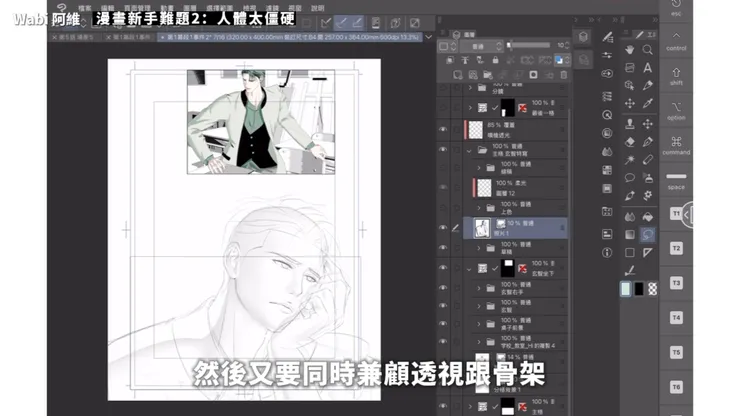
Task: Select the Figure rectangle tool
Action: 630,253
